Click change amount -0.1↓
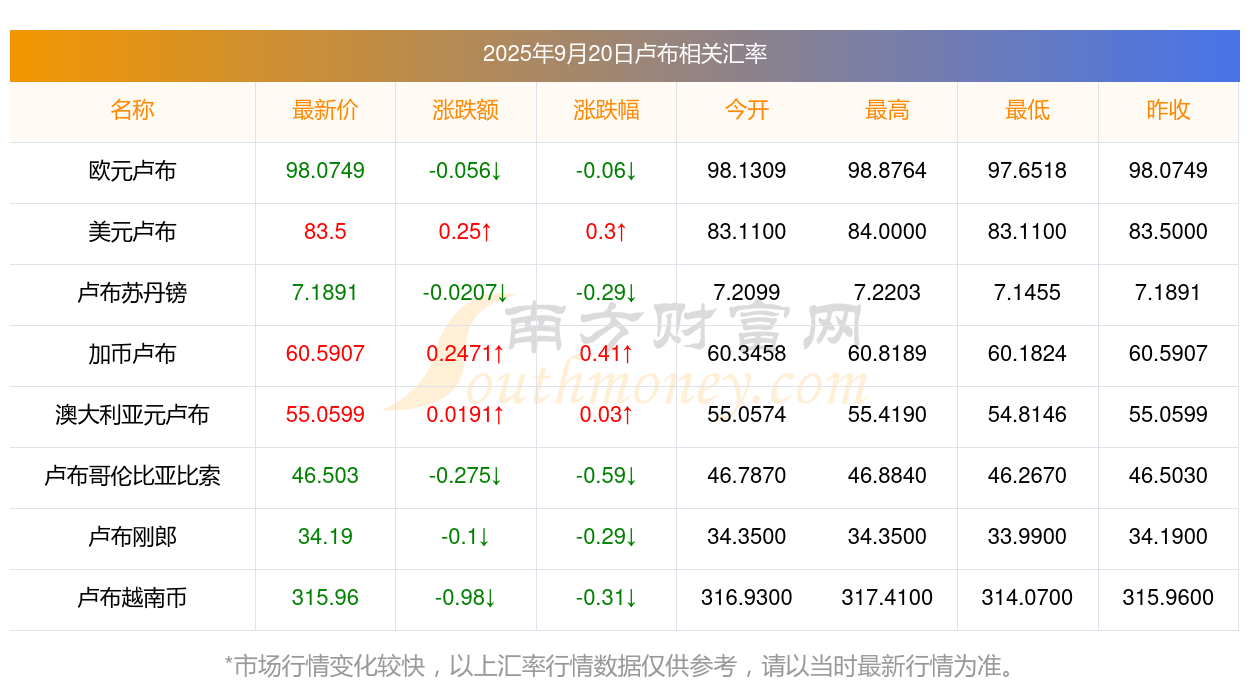Image resolution: width=1250 pixels, height=698 pixels. 466,537
